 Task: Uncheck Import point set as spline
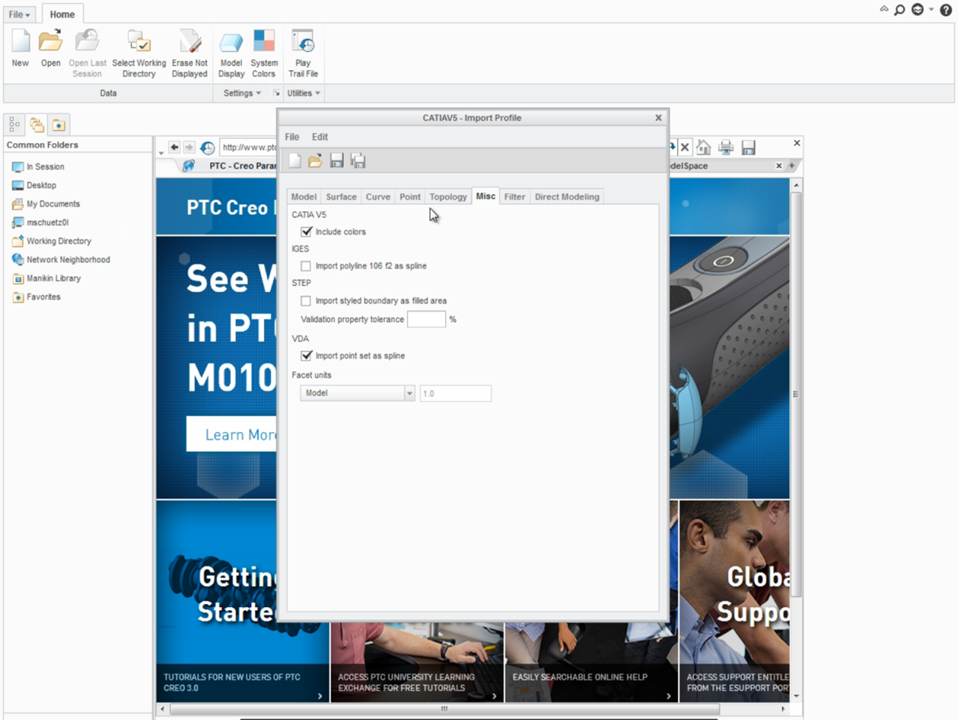tap(306, 356)
